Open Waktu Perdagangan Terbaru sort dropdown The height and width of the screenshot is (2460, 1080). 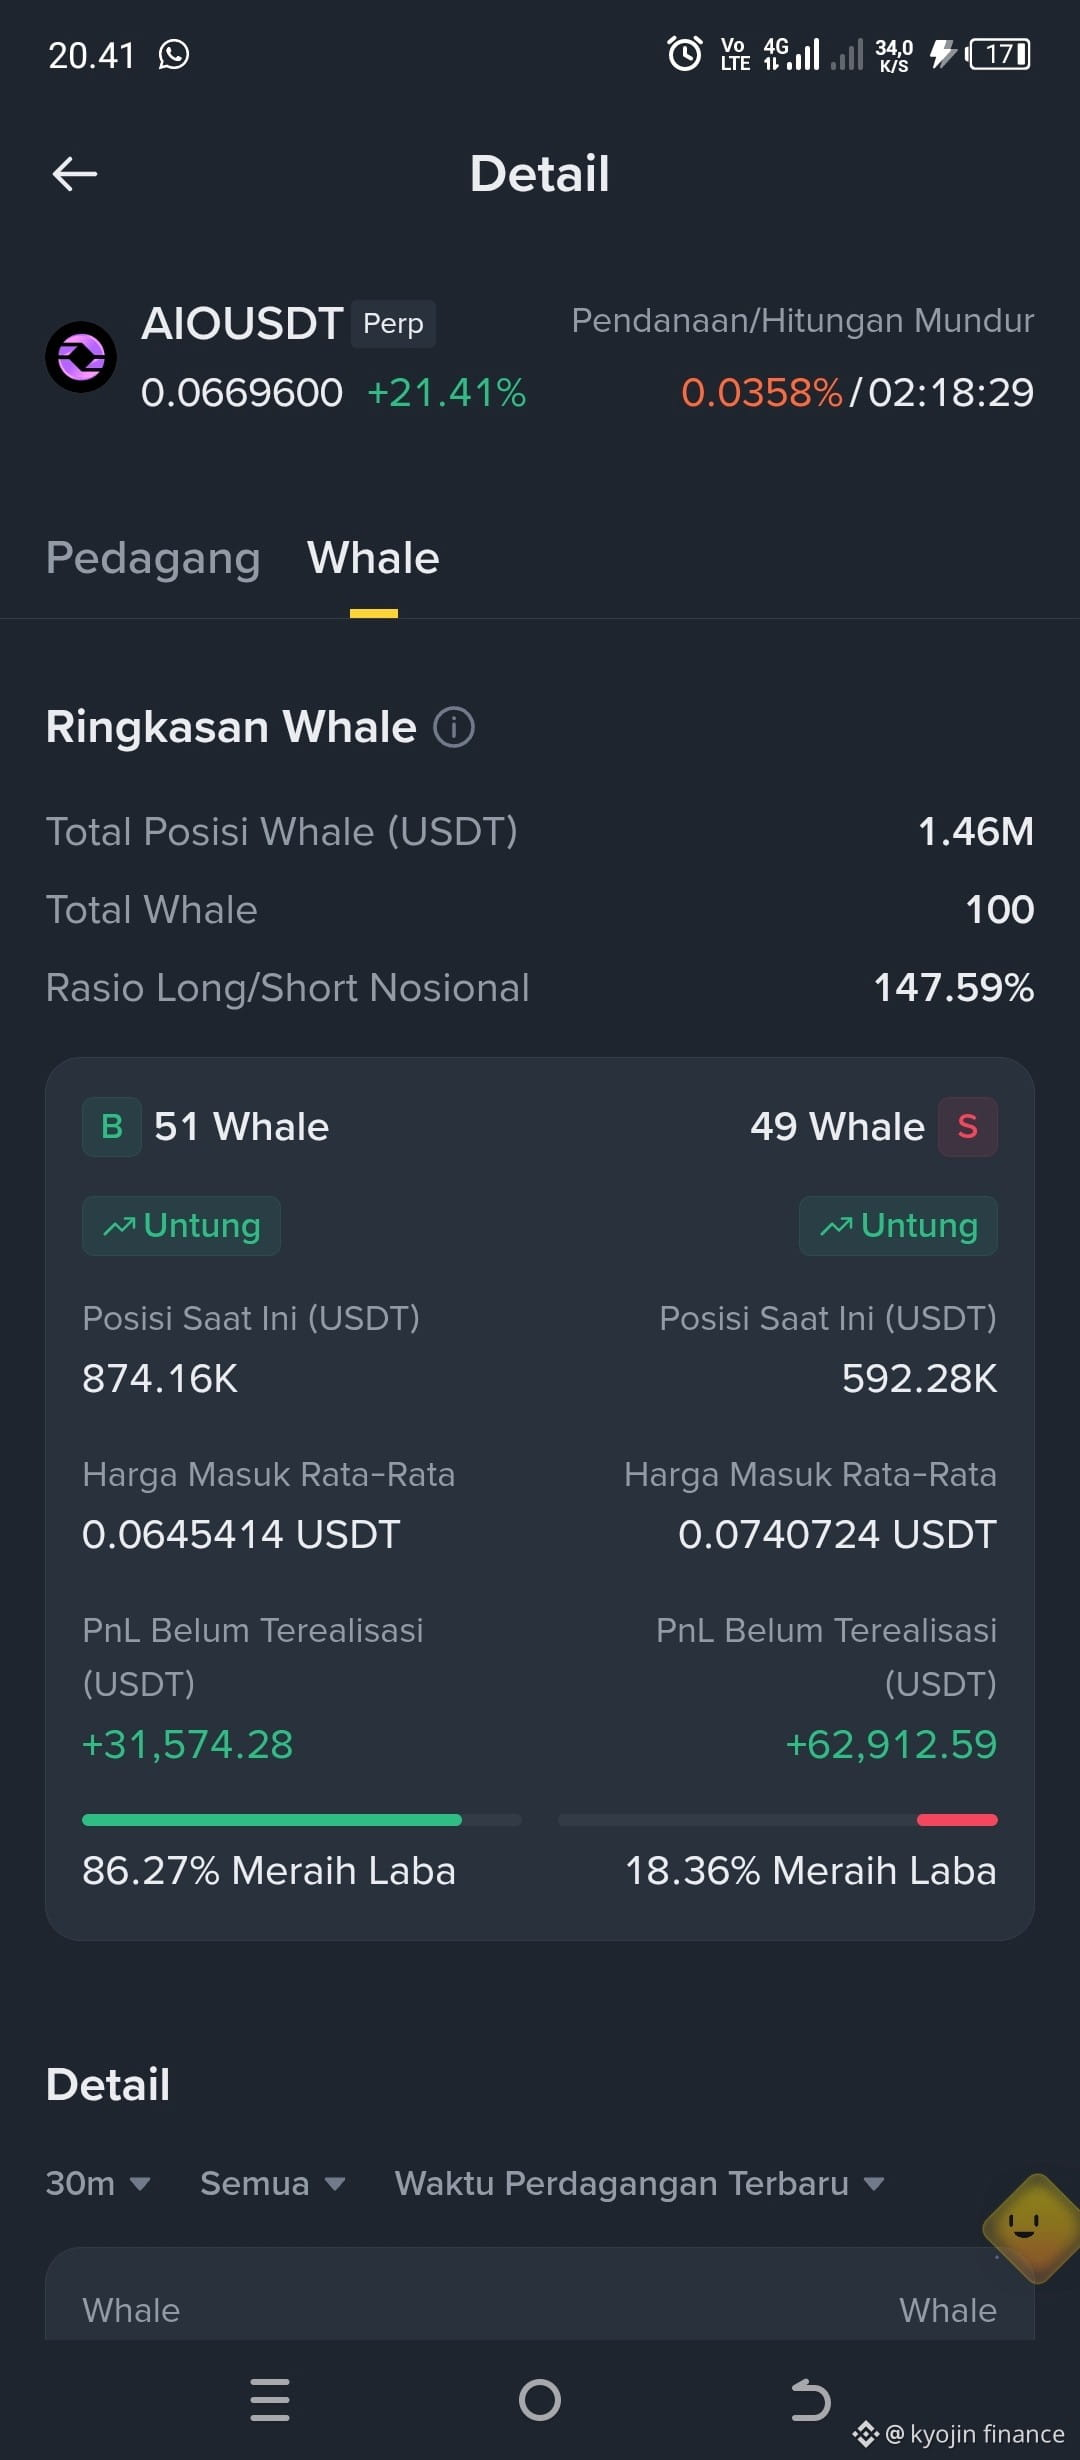coord(640,2183)
